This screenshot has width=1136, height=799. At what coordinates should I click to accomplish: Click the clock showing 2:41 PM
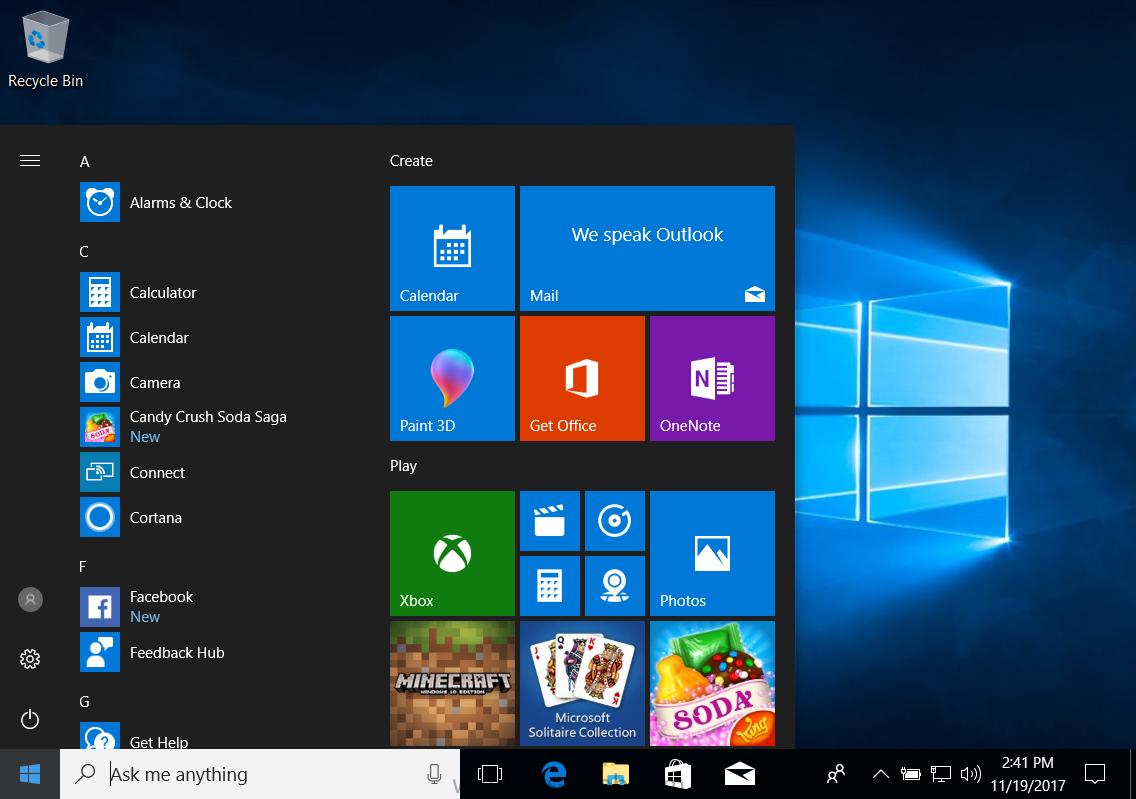coord(1027,774)
